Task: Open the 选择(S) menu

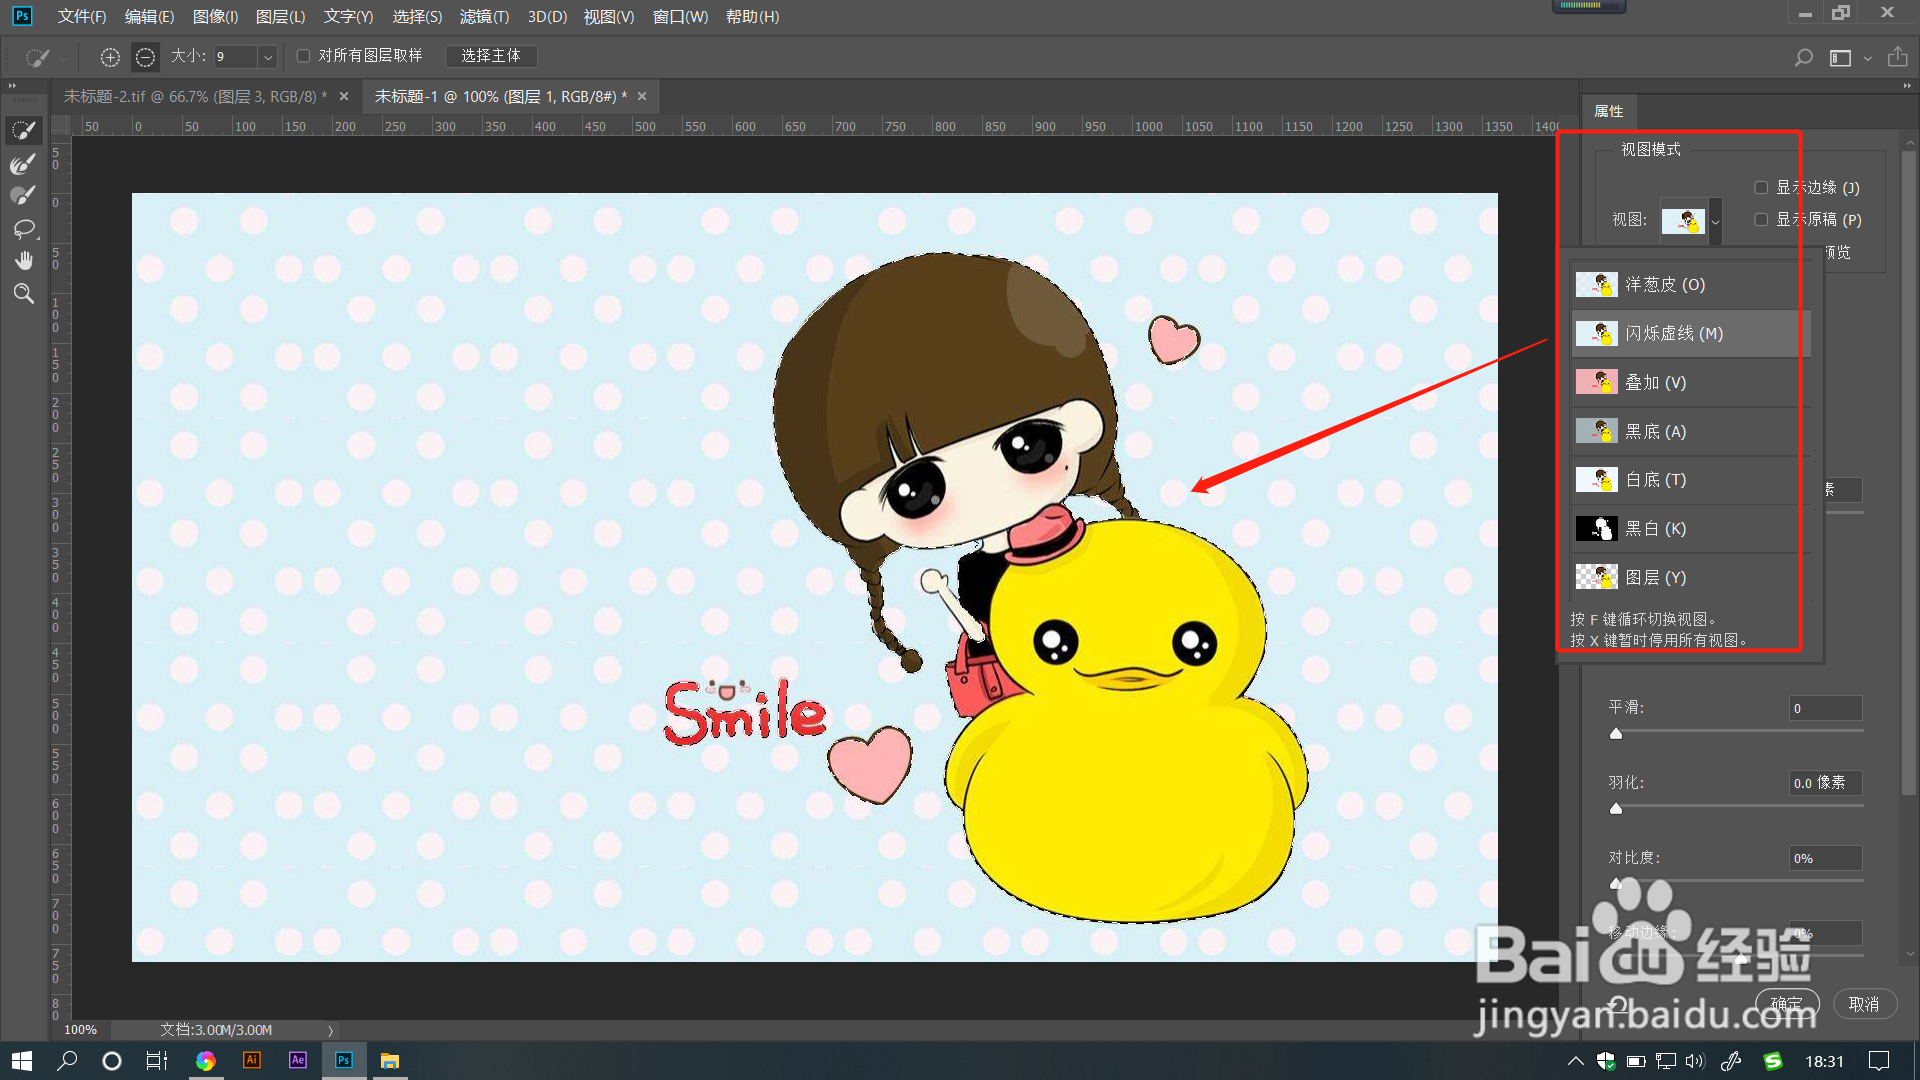Action: 417,16
